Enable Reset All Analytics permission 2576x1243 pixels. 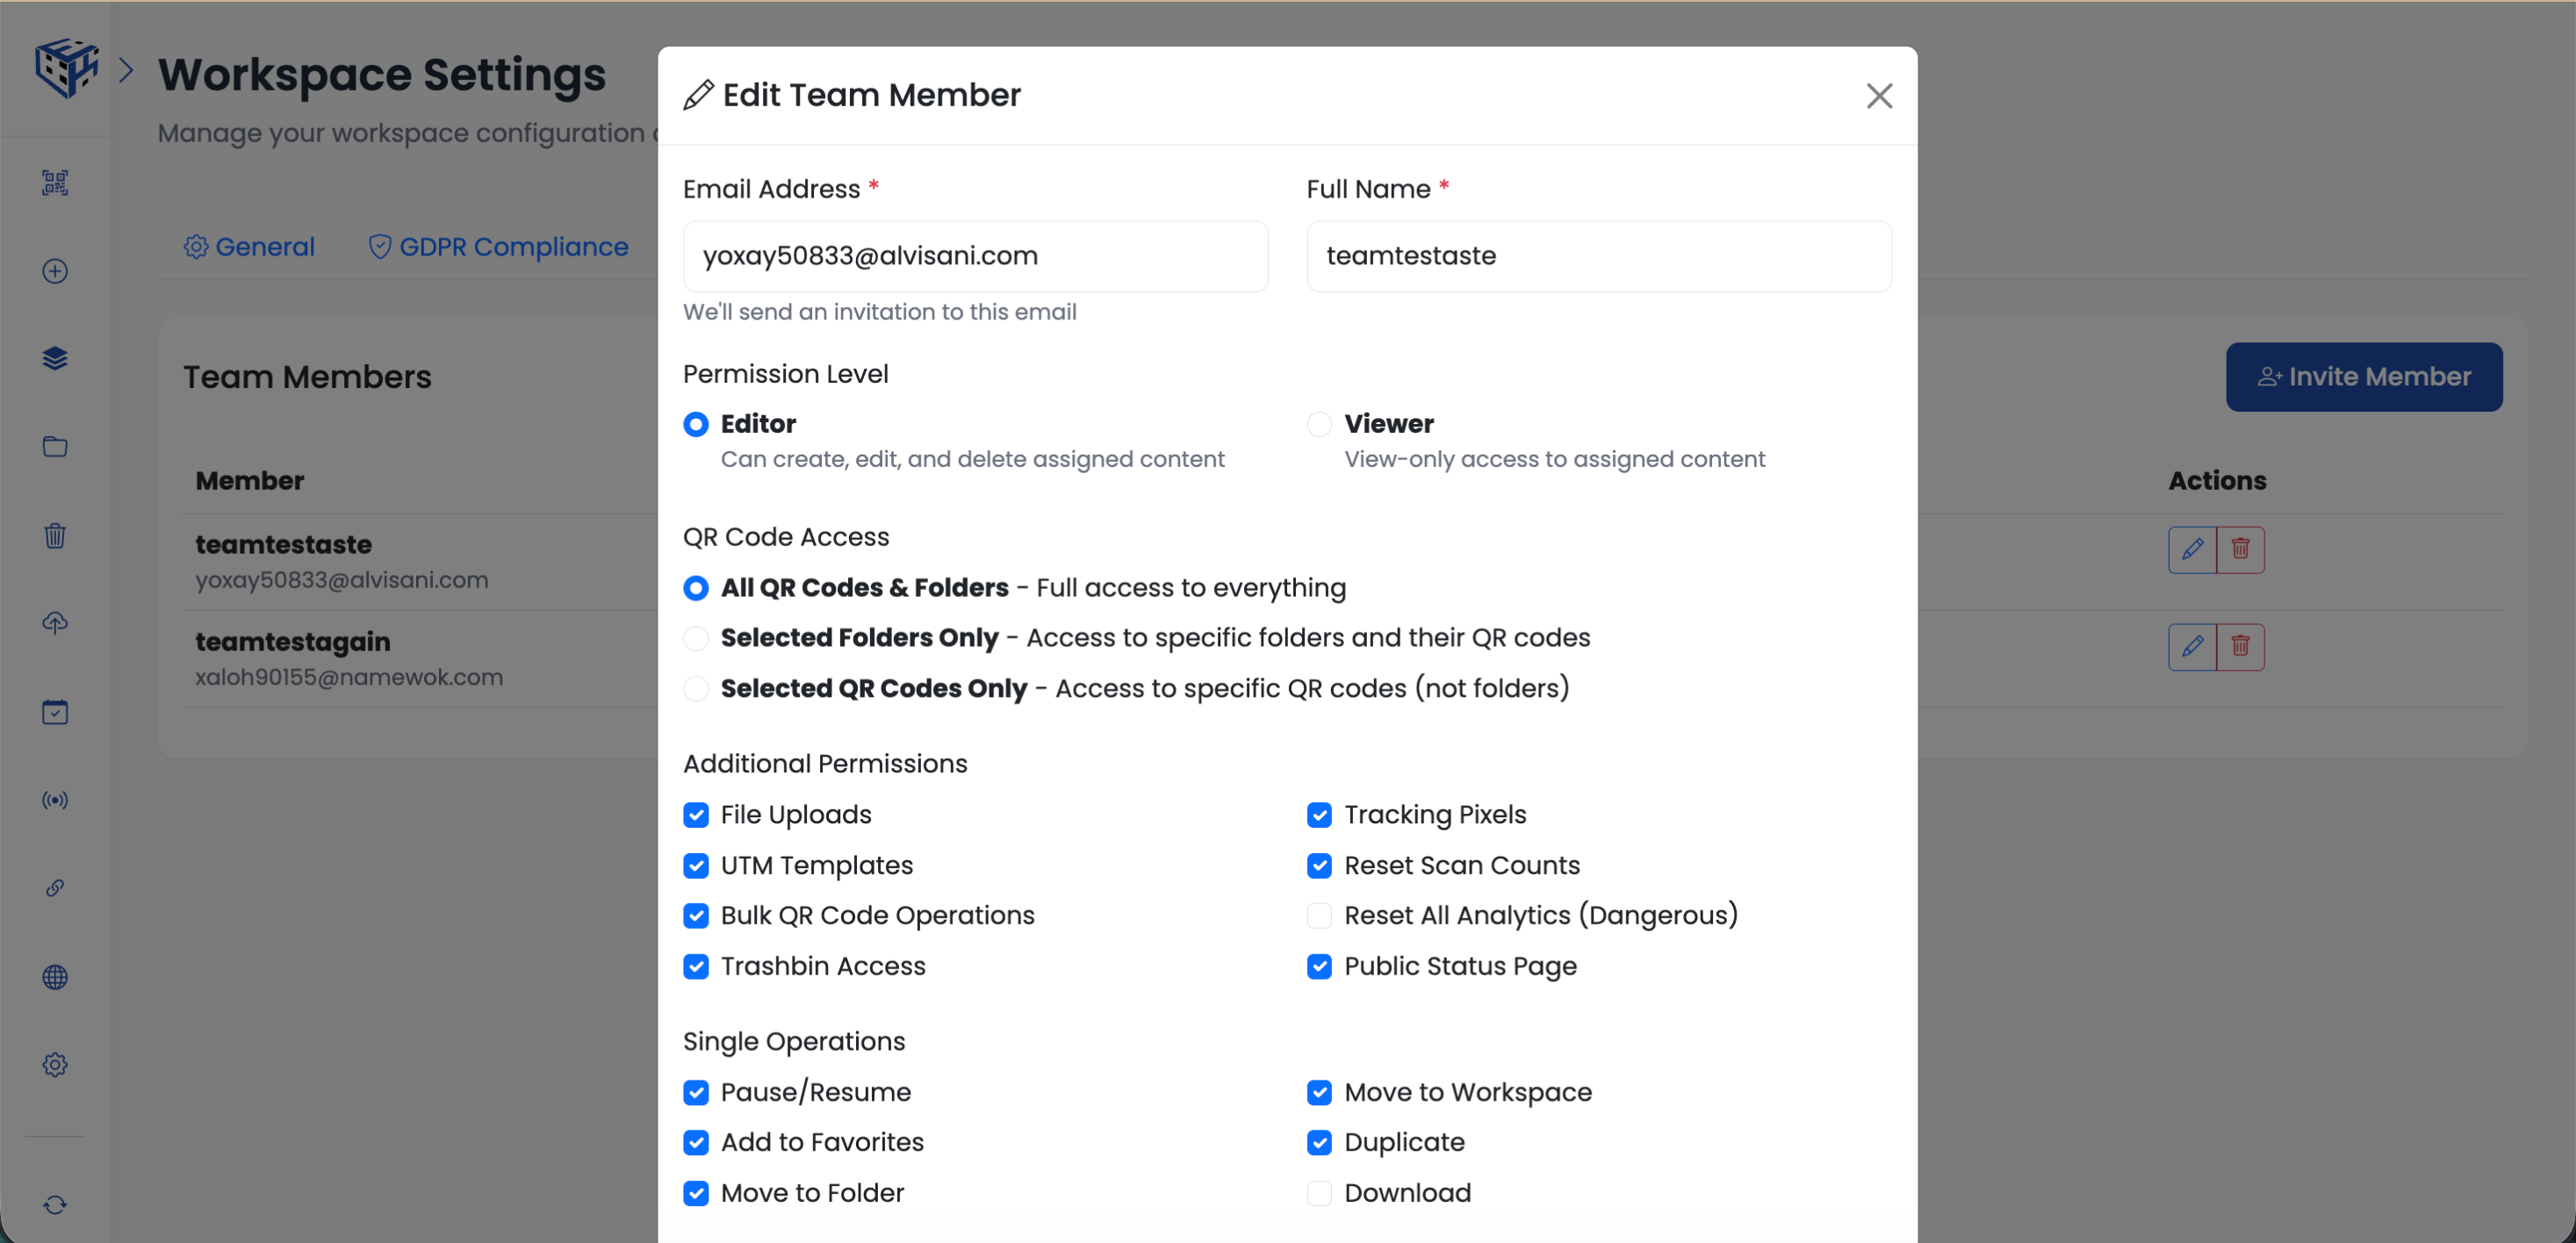click(1318, 915)
